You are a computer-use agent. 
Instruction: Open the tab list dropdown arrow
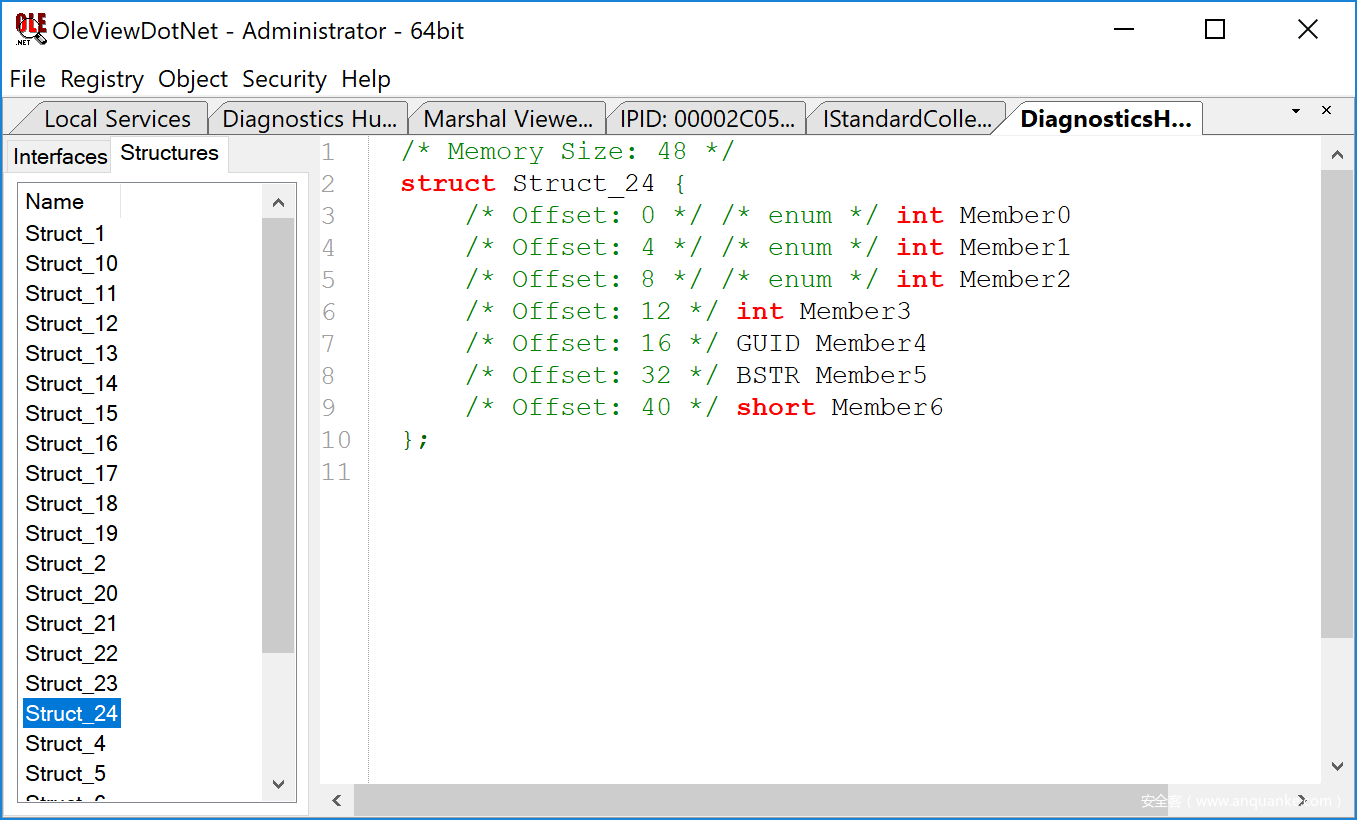click(x=1296, y=111)
